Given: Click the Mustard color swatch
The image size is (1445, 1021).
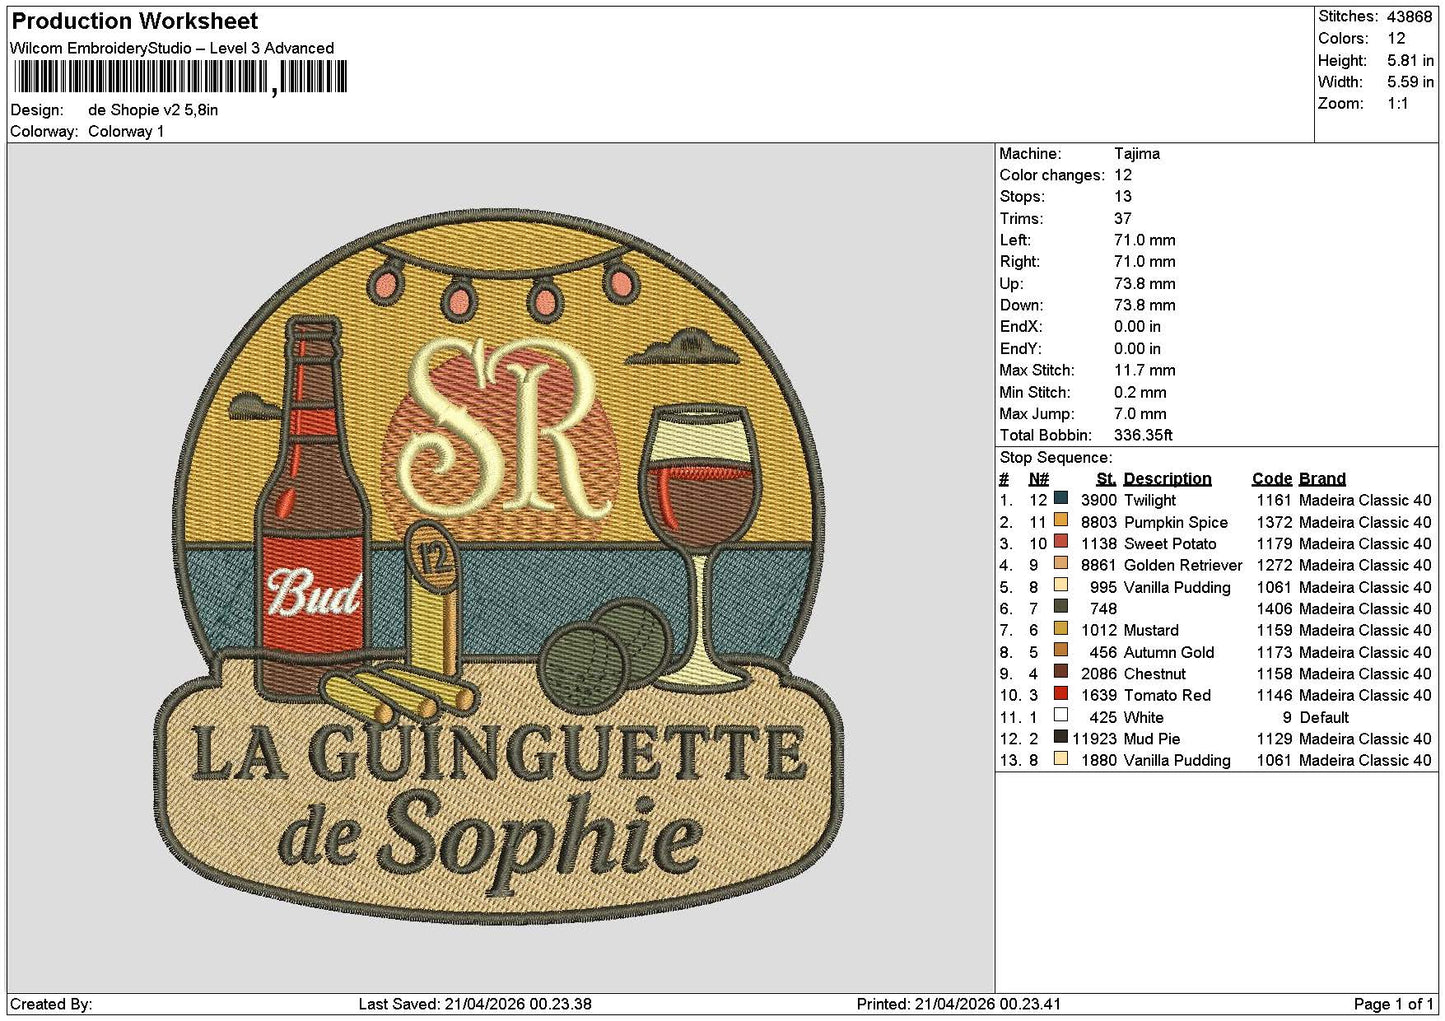Looking at the screenshot, I should click(x=1061, y=628).
